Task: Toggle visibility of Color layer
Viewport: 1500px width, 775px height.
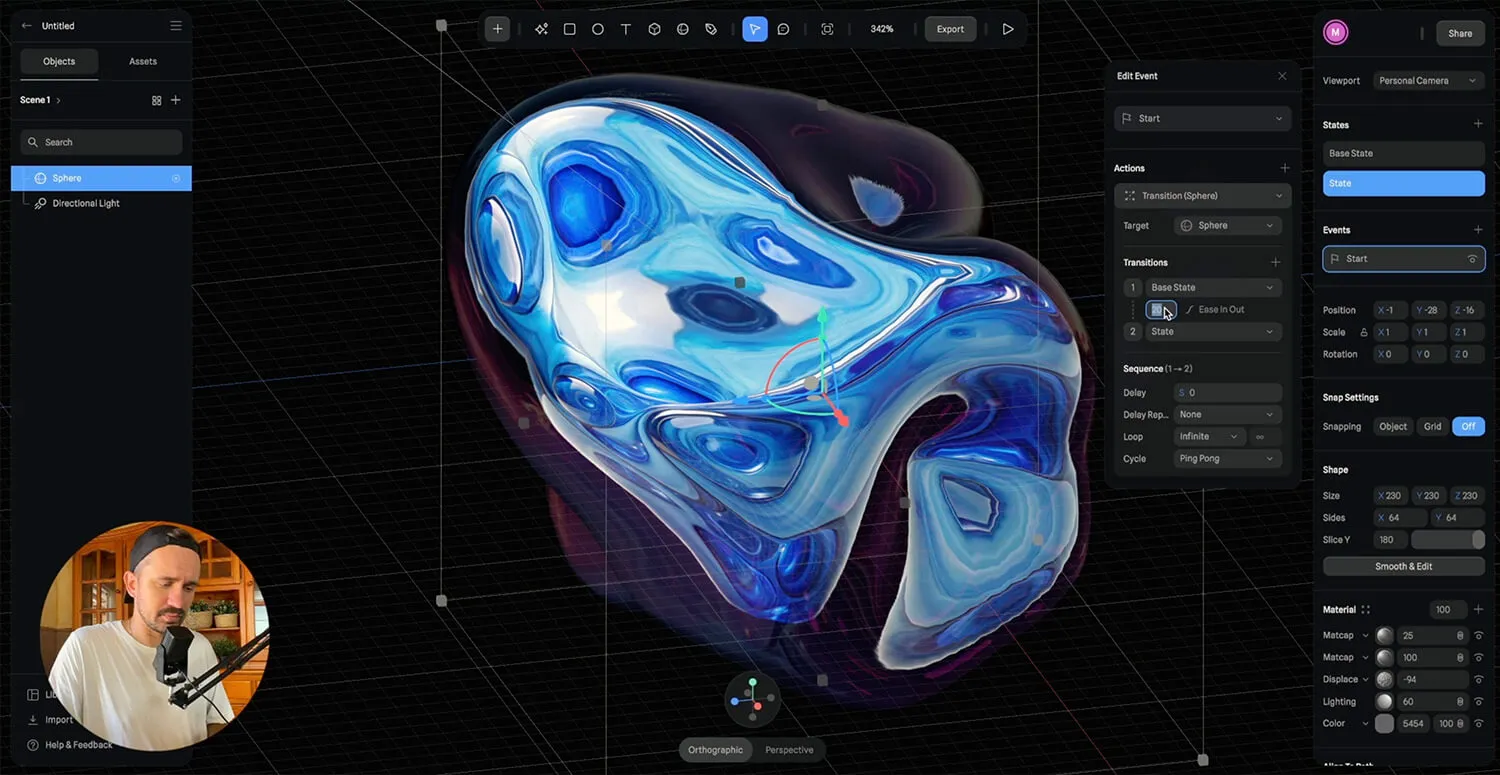Action: (1478, 723)
